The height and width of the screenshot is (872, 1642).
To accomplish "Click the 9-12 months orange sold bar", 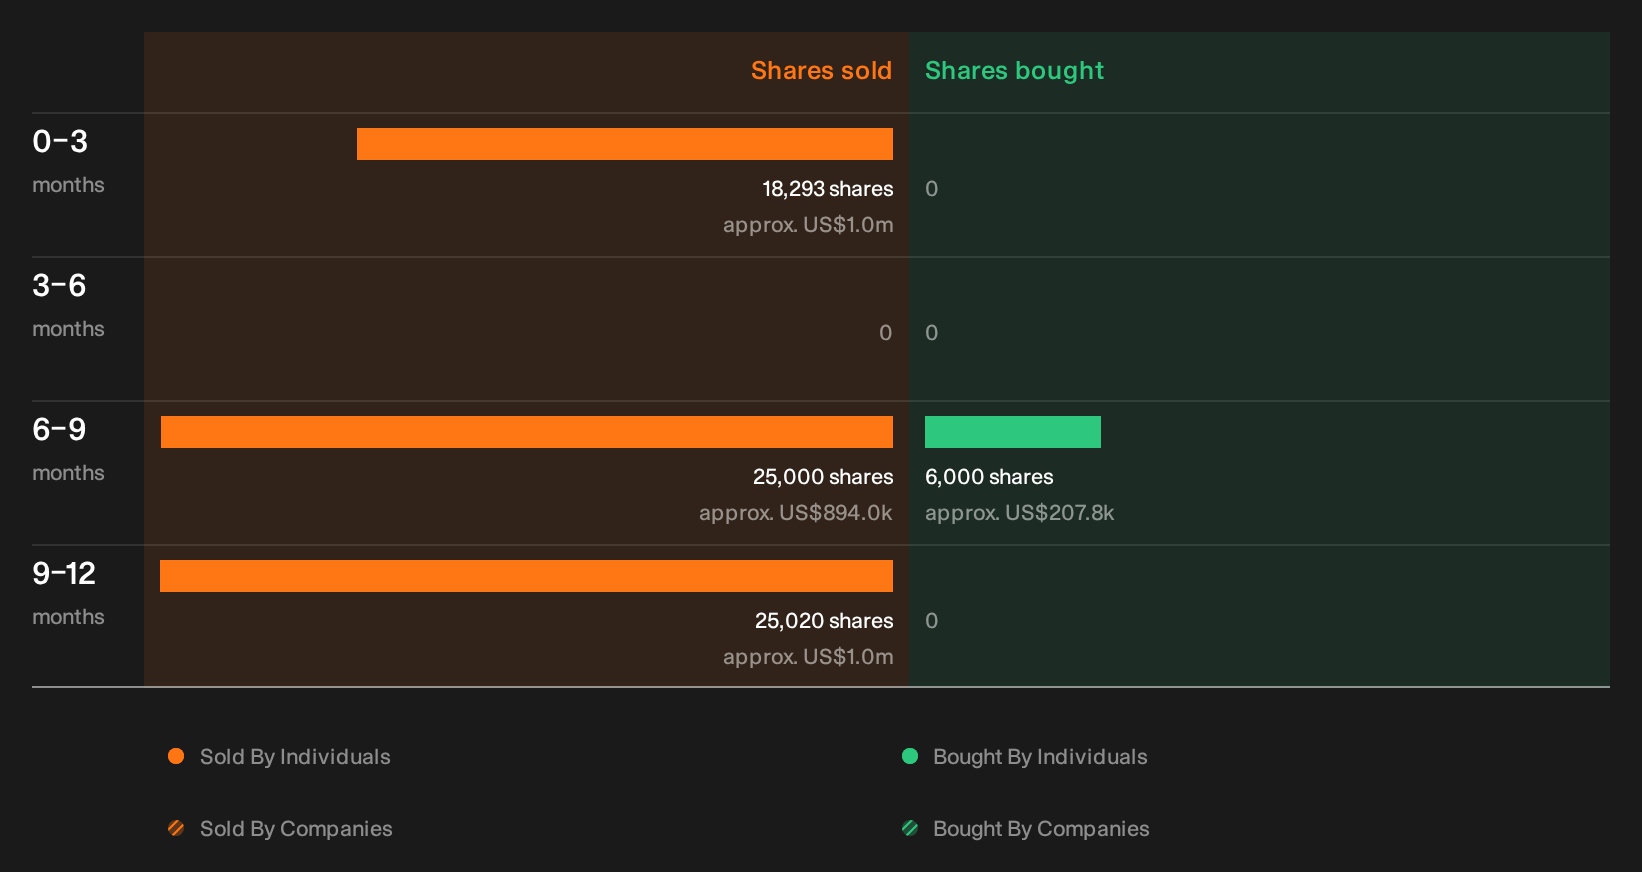I will tap(526, 576).
